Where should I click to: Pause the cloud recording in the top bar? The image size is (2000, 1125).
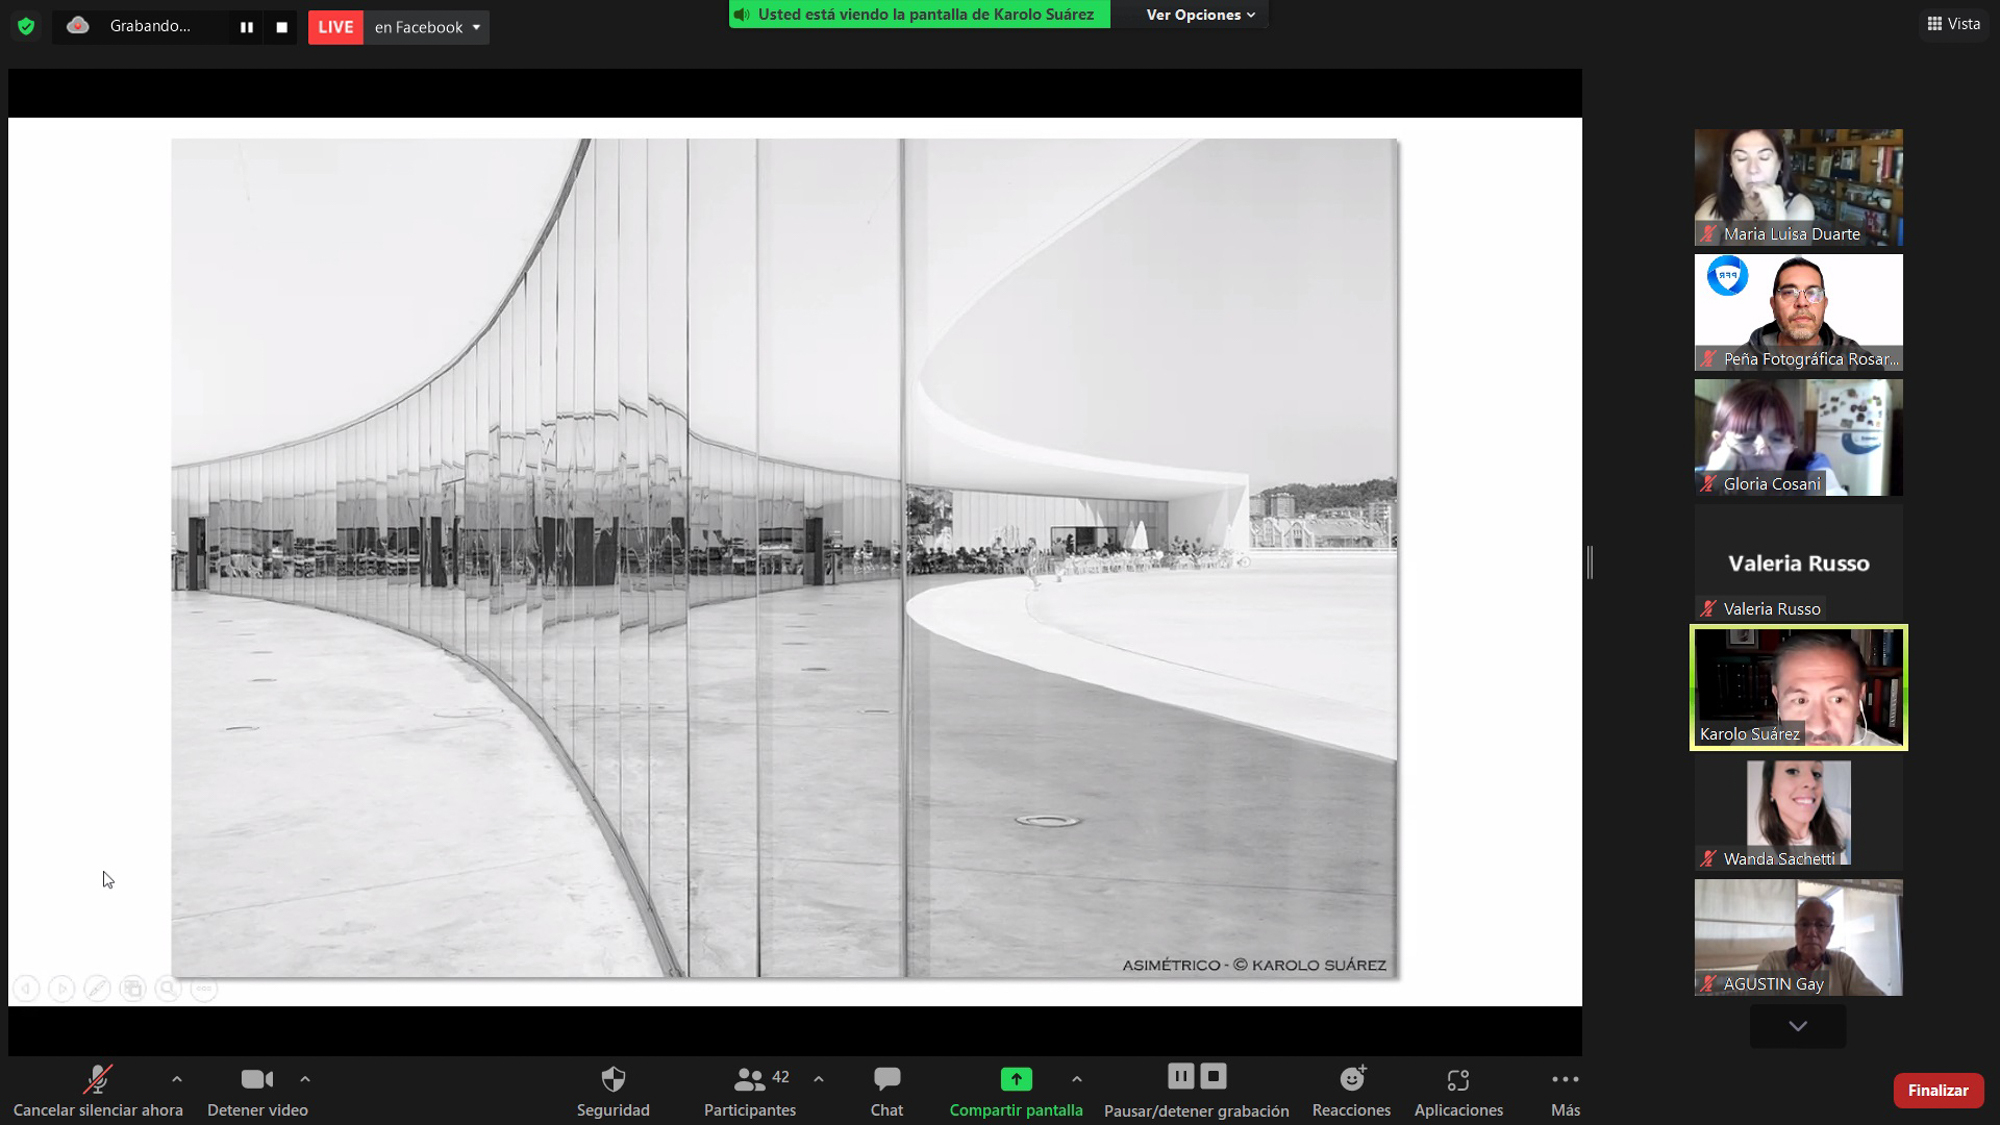246,27
